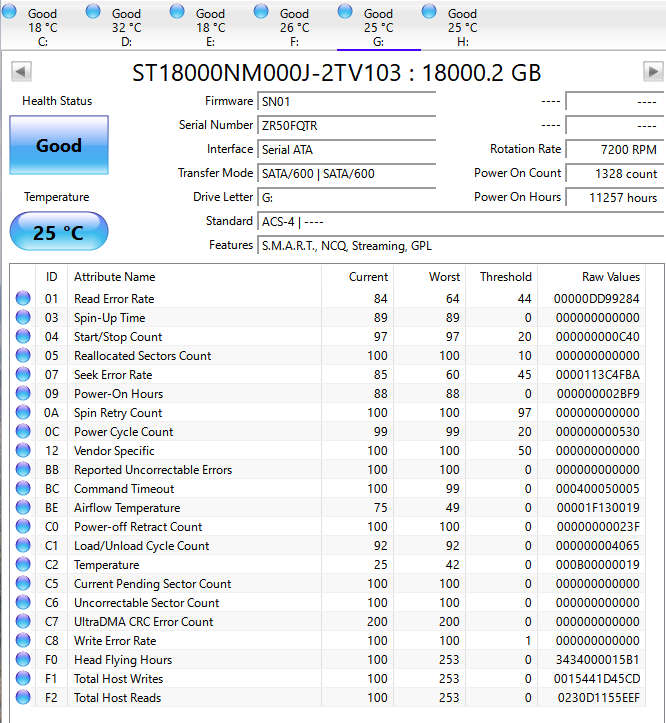
Task: Click the ID column header
Action: 51,277
